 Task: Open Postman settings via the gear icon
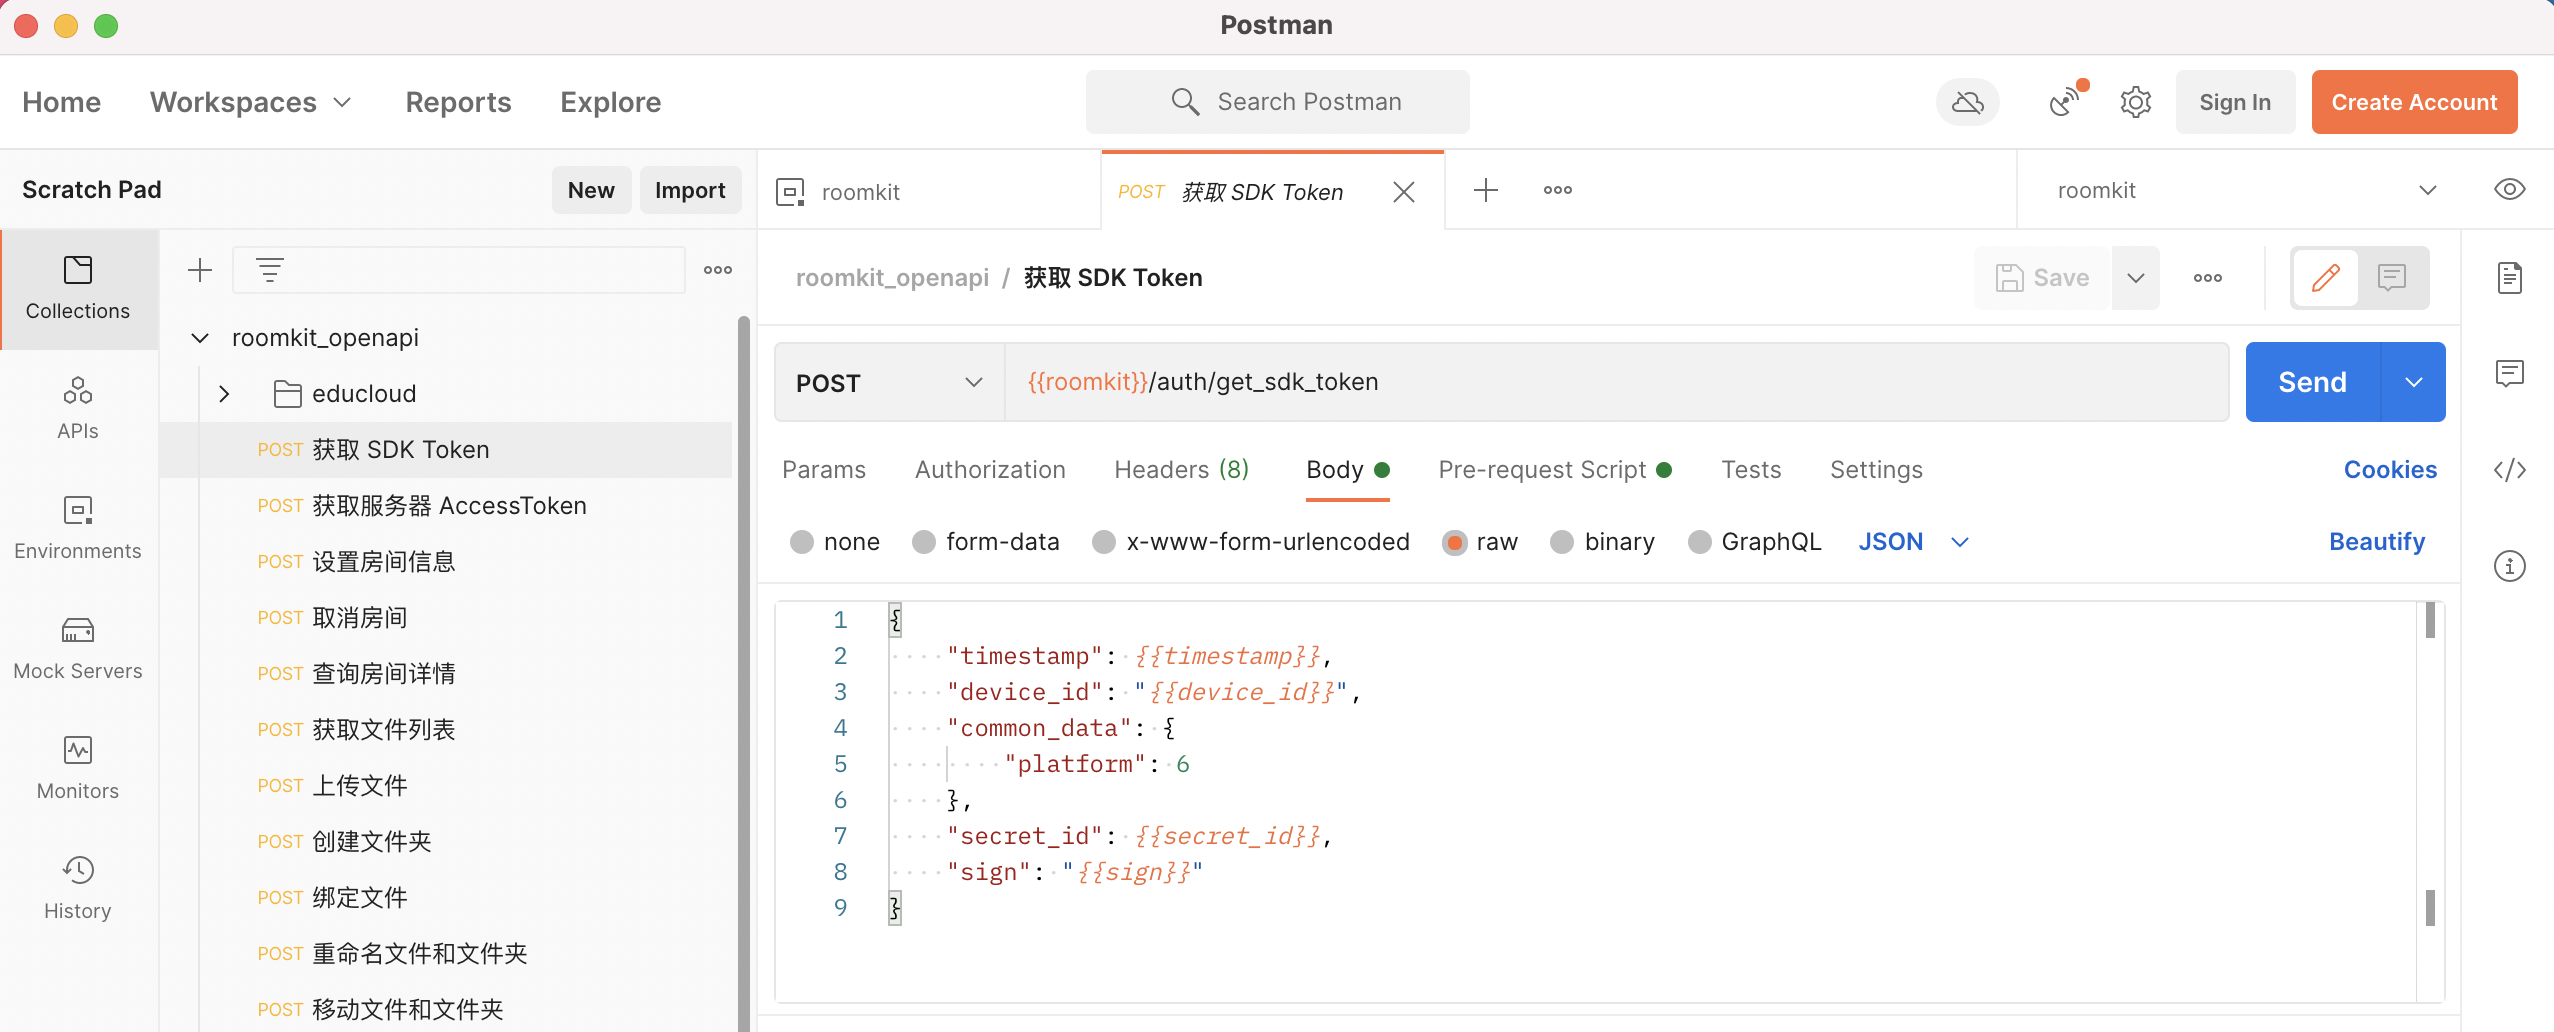(2135, 101)
